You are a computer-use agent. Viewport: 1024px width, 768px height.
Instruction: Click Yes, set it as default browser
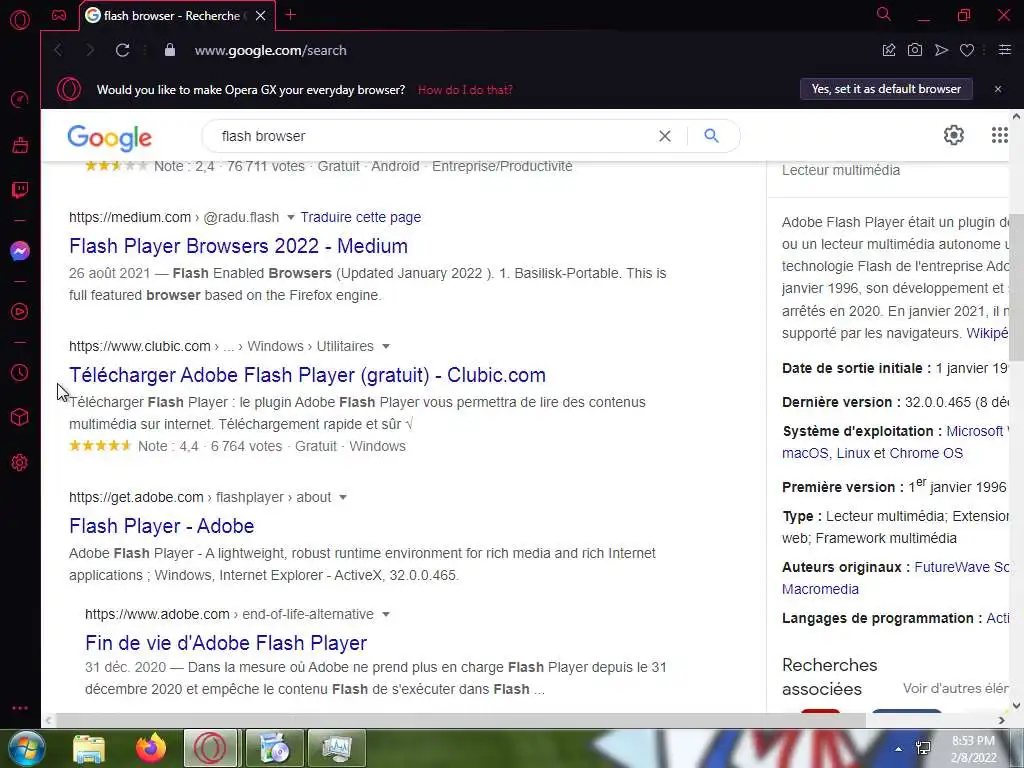[x=886, y=89]
